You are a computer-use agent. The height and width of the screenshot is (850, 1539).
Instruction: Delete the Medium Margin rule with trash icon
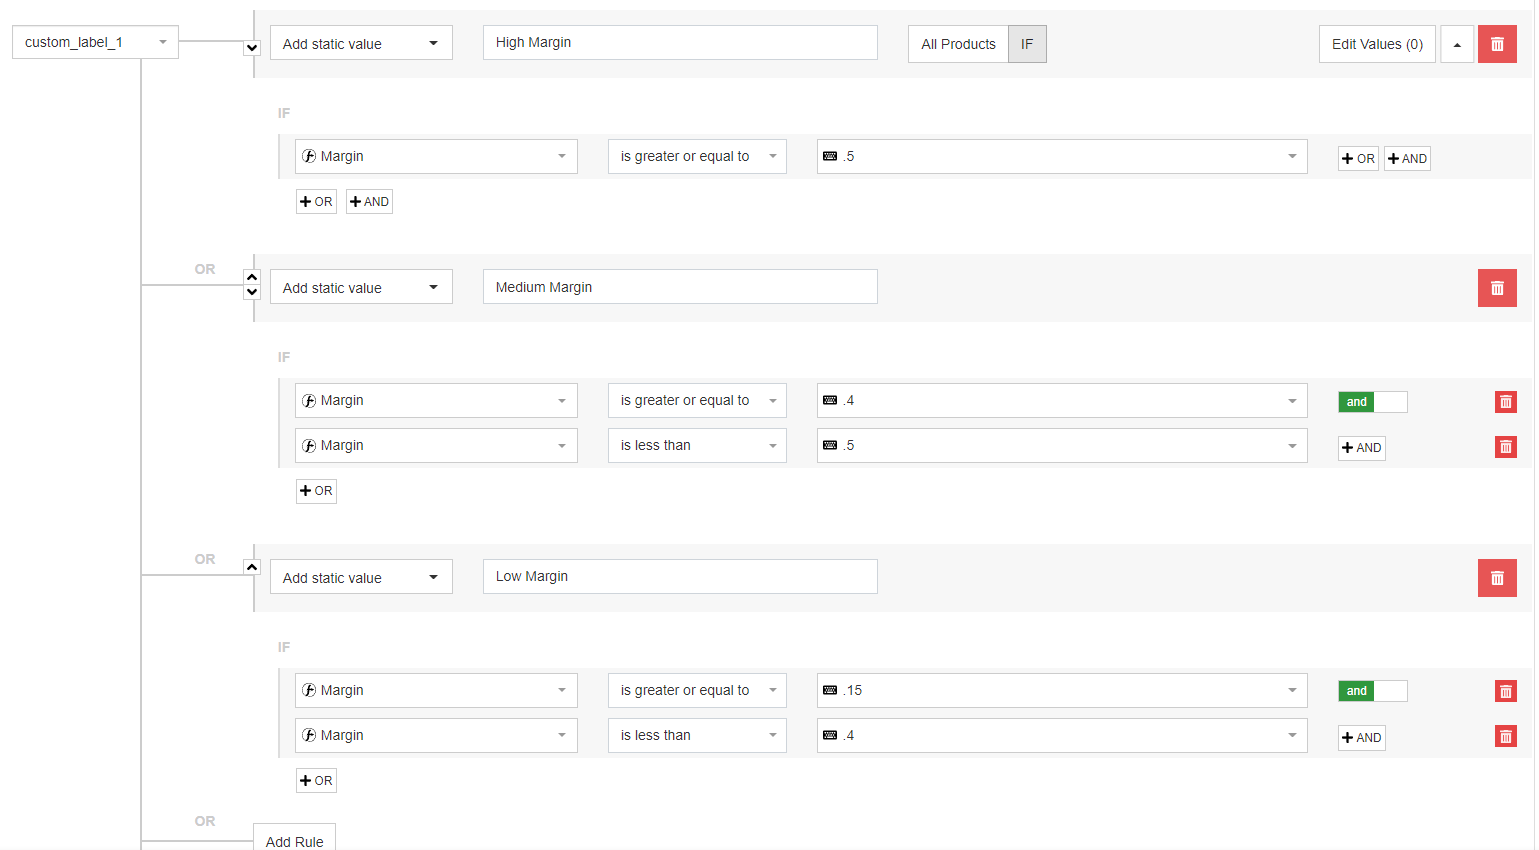1497,288
